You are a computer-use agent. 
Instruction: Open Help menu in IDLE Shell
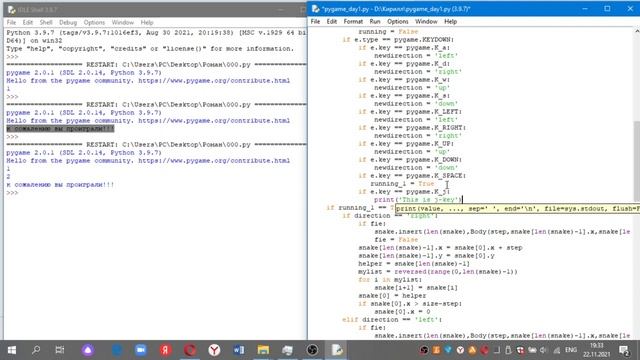tap(147, 22)
